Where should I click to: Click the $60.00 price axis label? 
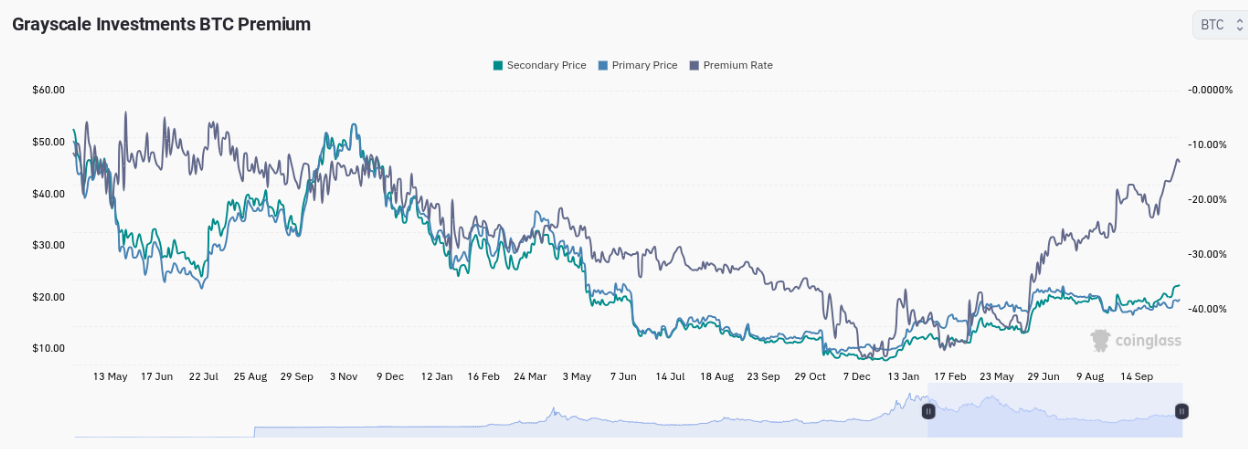pyautogui.click(x=49, y=90)
